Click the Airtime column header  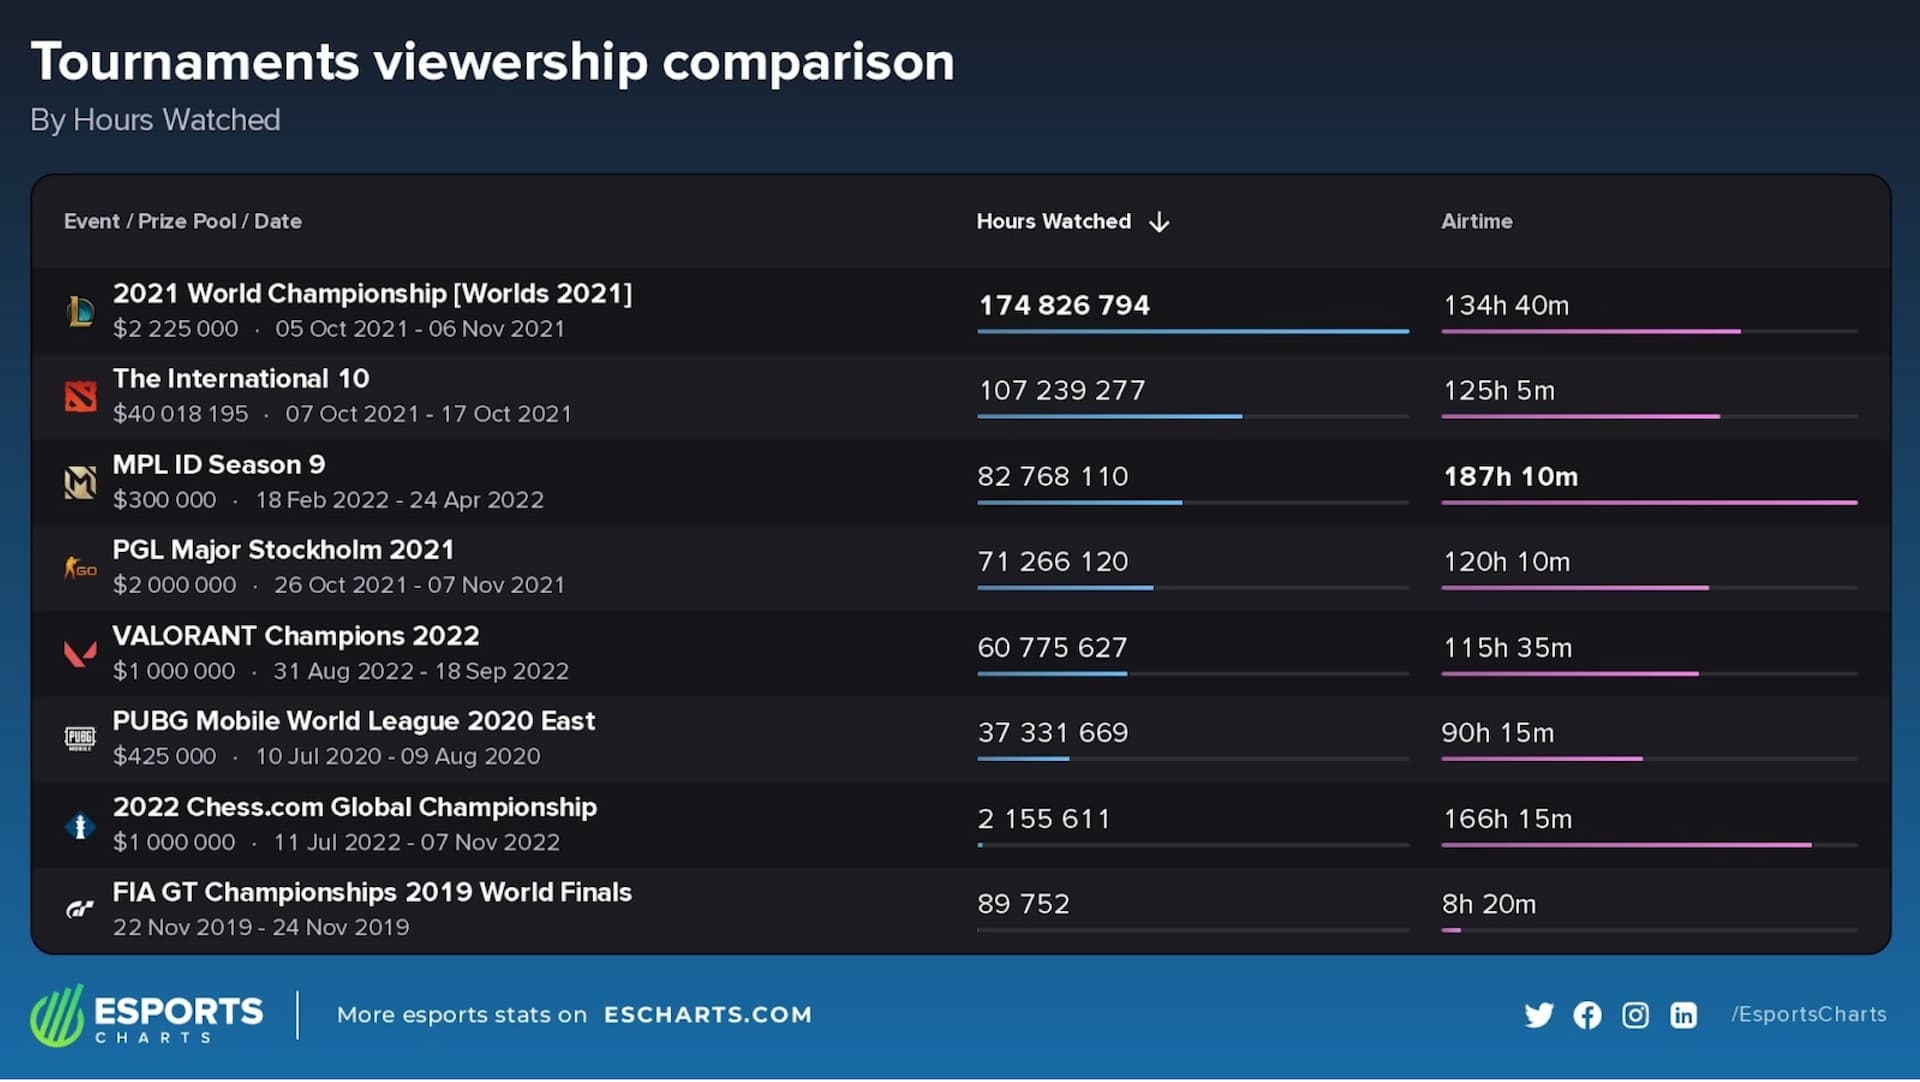(x=1476, y=221)
